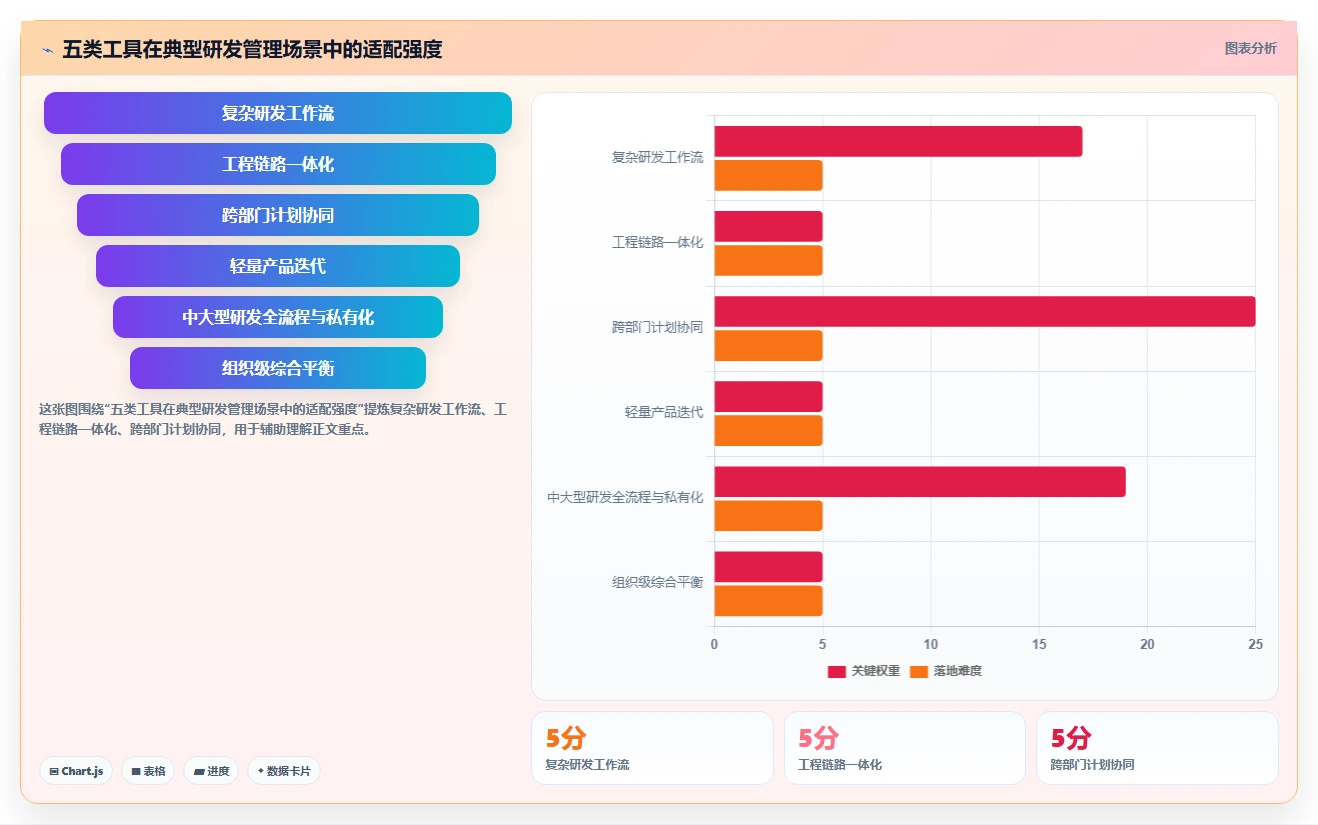Click the red 关键权重 bar for 工程链路一体化
The image size is (1318, 825).
tap(768, 226)
